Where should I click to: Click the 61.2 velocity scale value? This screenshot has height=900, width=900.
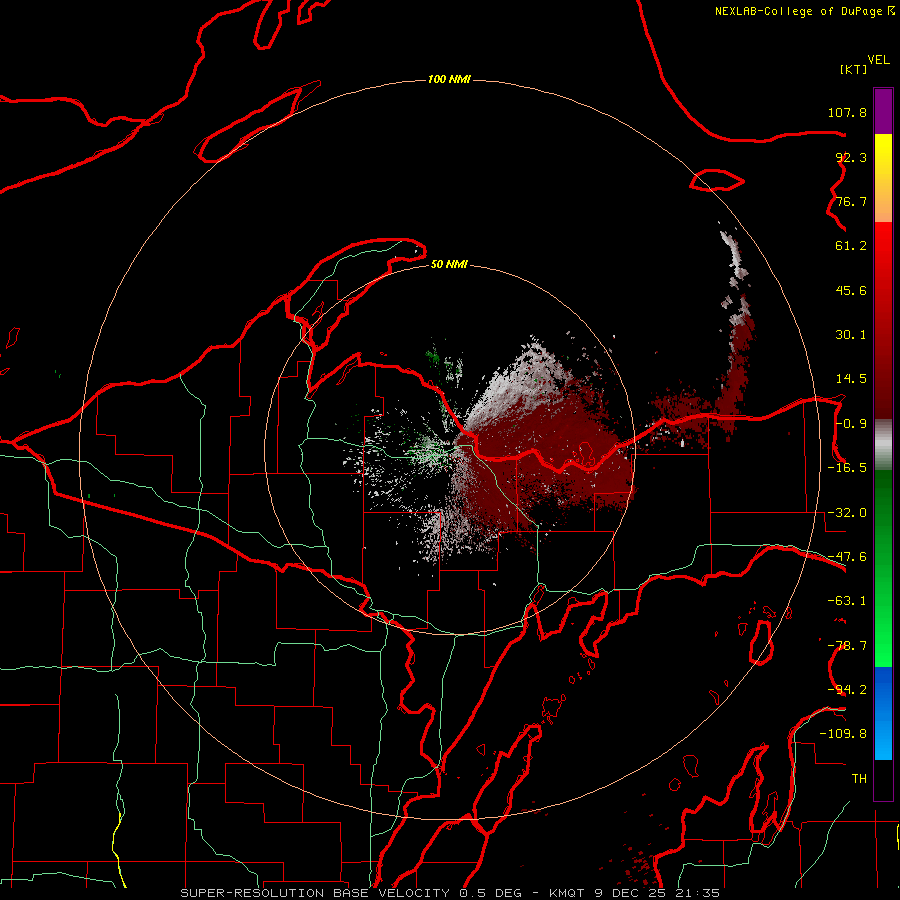click(851, 246)
